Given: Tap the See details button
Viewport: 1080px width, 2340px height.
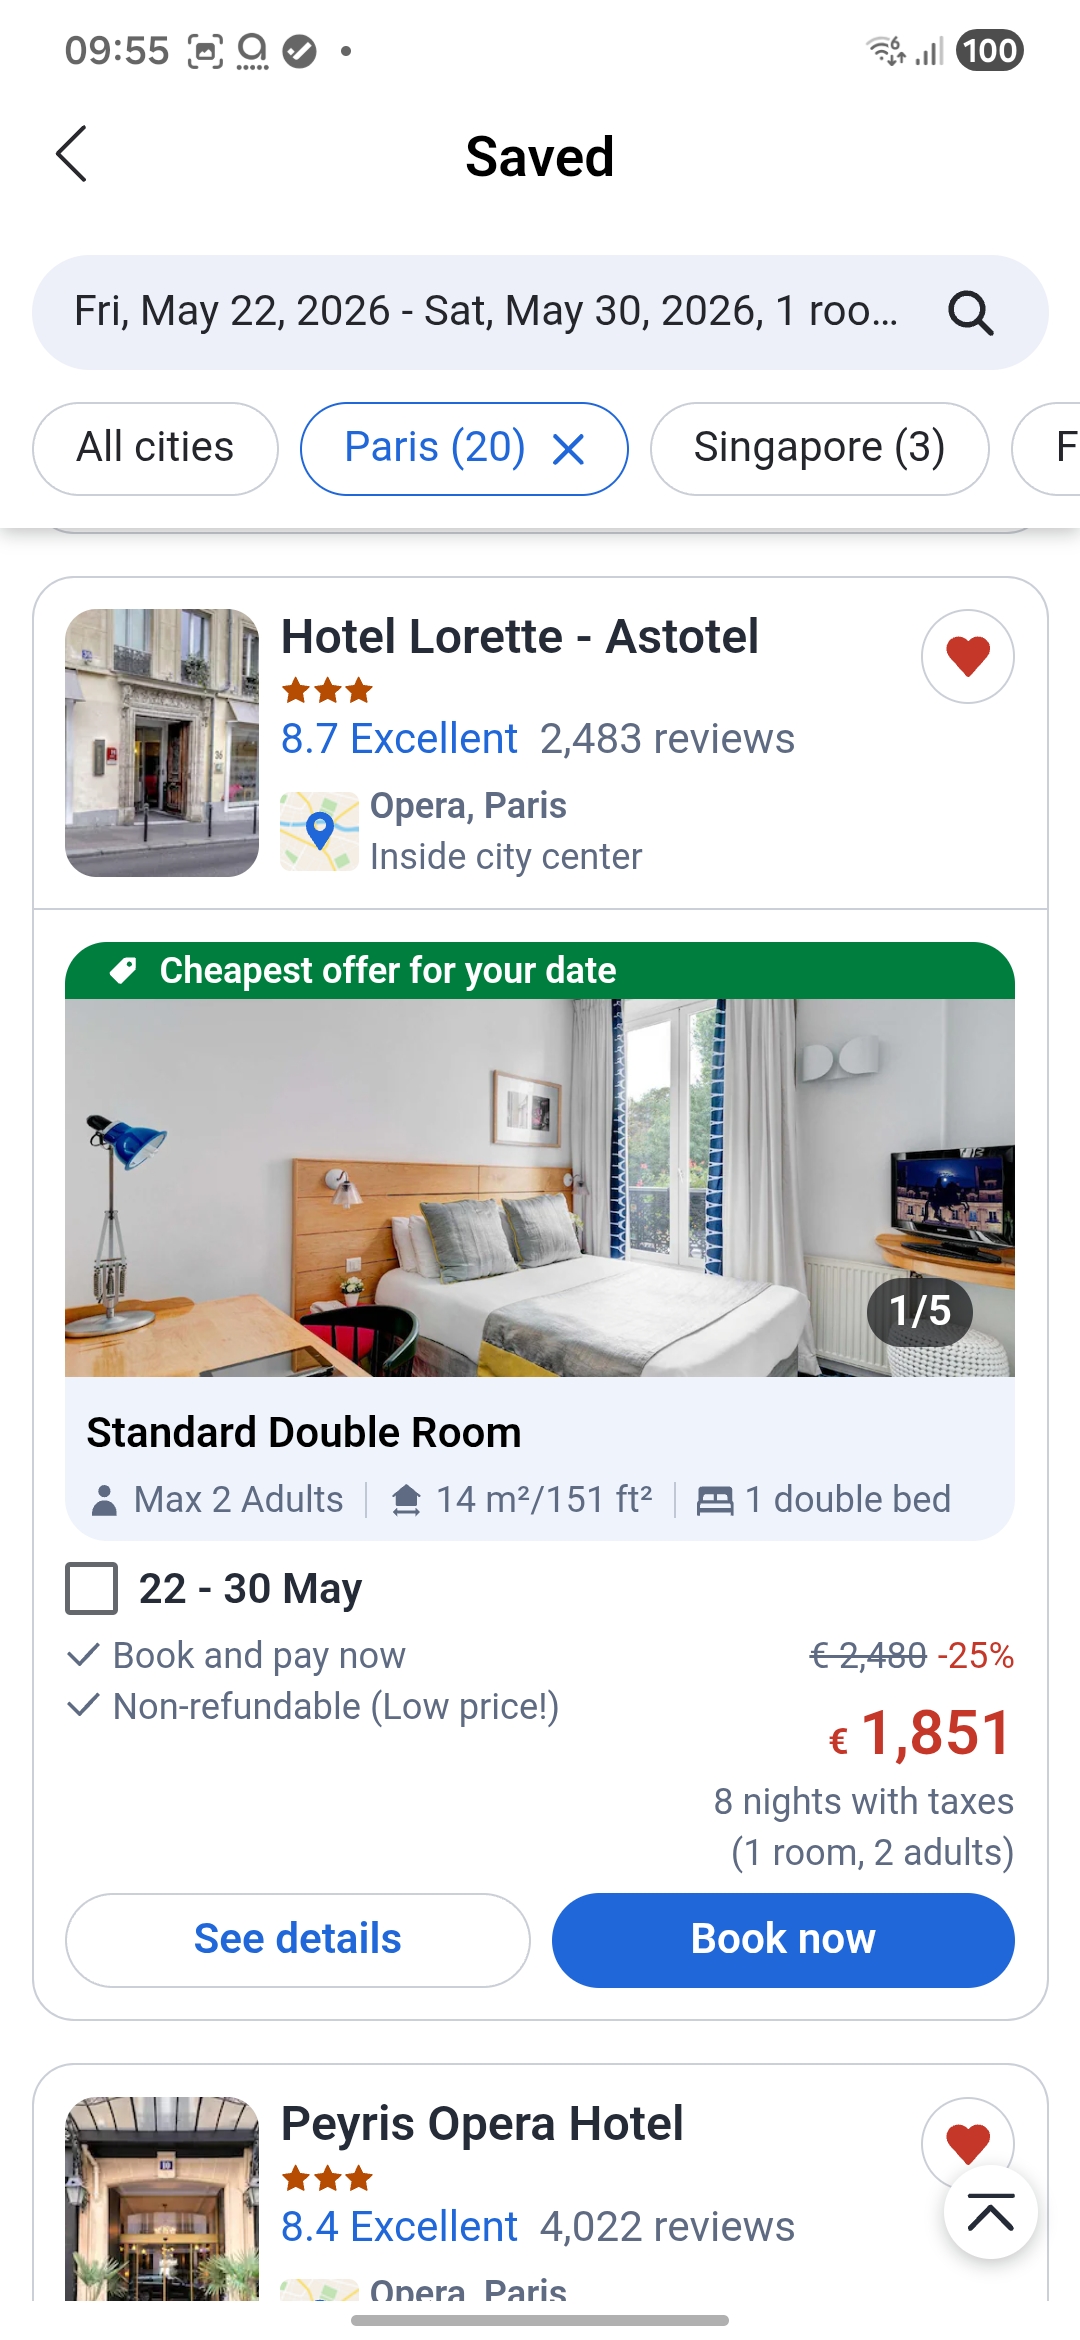Looking at the screenshot, I should 297,1939.
